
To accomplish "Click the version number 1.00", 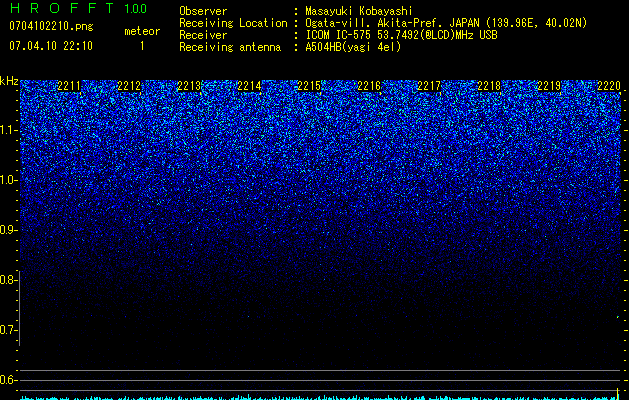I will pos(136,9).
